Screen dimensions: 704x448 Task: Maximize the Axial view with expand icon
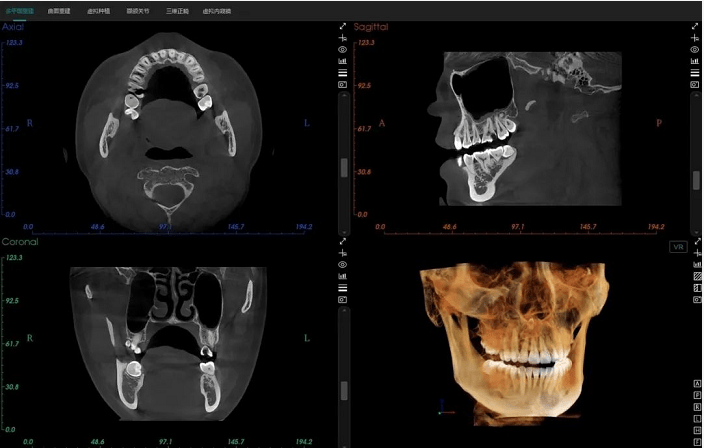coord(343,26)
